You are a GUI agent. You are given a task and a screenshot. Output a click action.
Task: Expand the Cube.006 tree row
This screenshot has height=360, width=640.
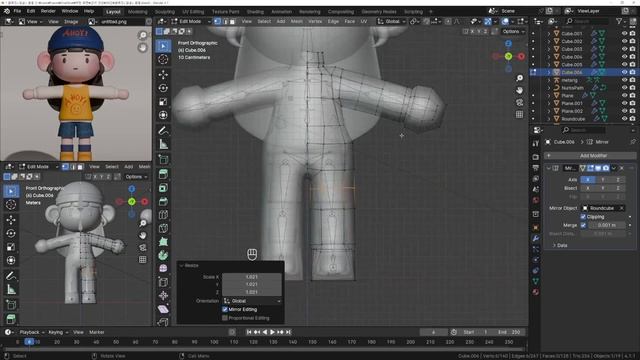549,72
